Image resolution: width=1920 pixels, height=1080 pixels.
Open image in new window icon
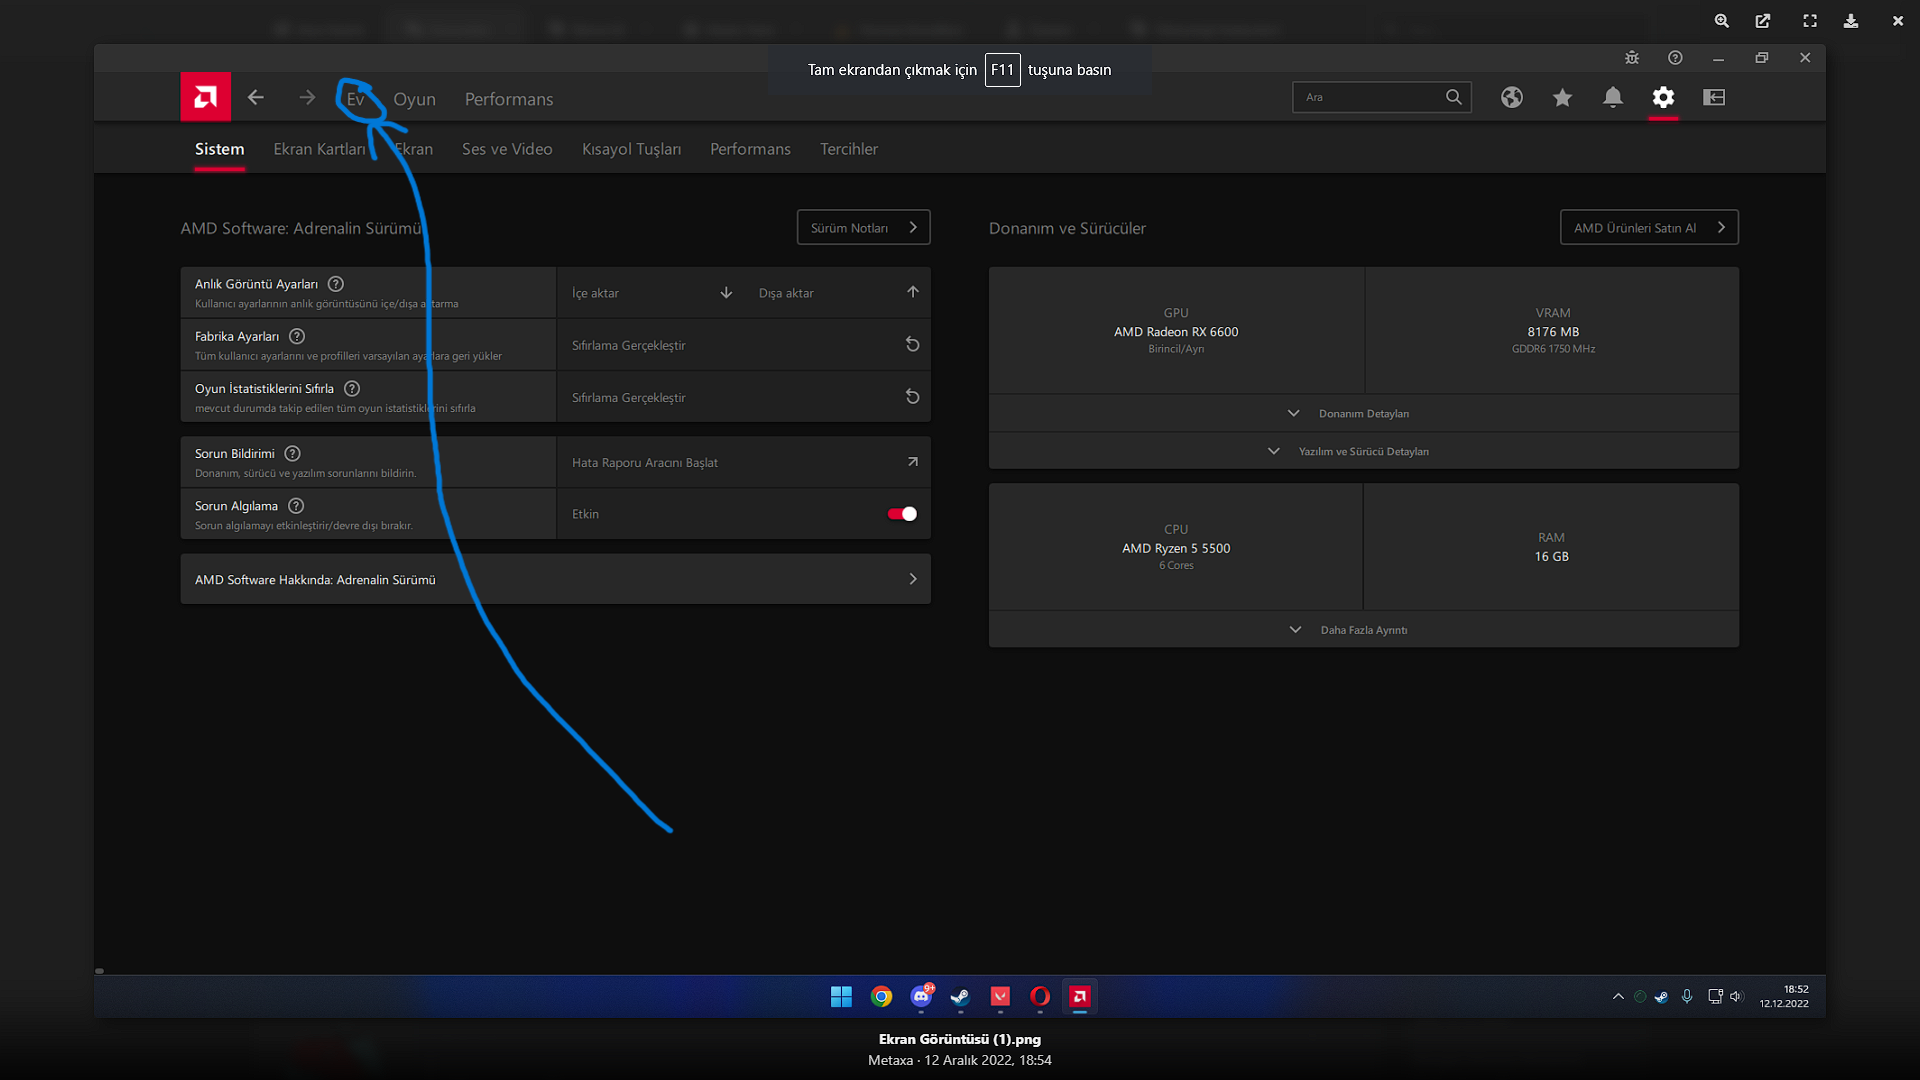point(1763,21)
